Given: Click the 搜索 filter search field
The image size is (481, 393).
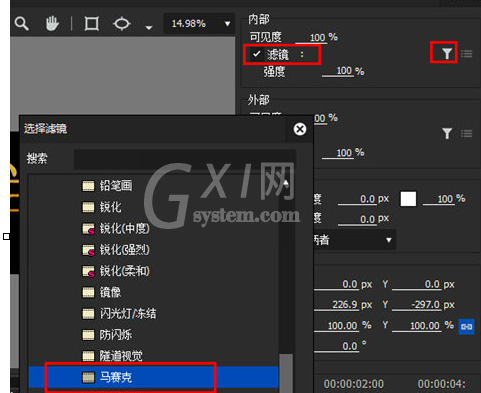Looking at the screenshot, I should [x=185, y=159].
